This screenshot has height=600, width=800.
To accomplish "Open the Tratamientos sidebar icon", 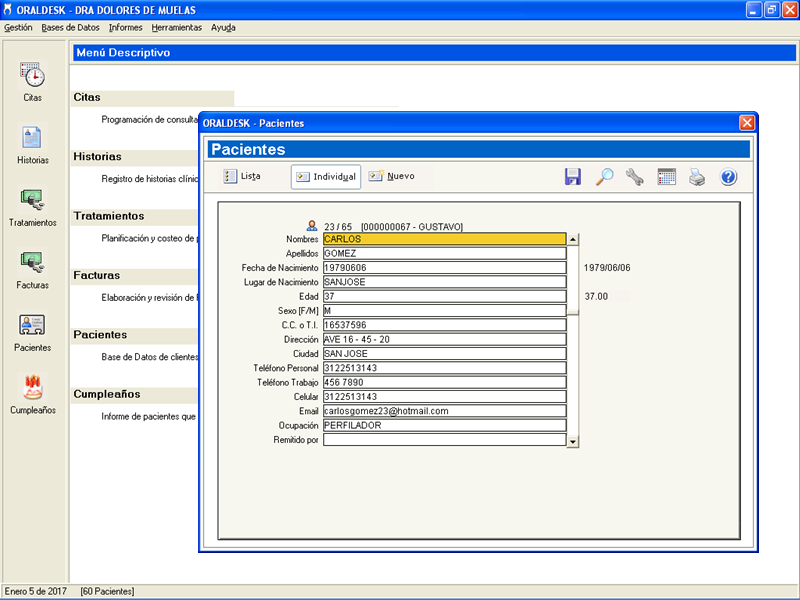I will (x=32, y=200).
